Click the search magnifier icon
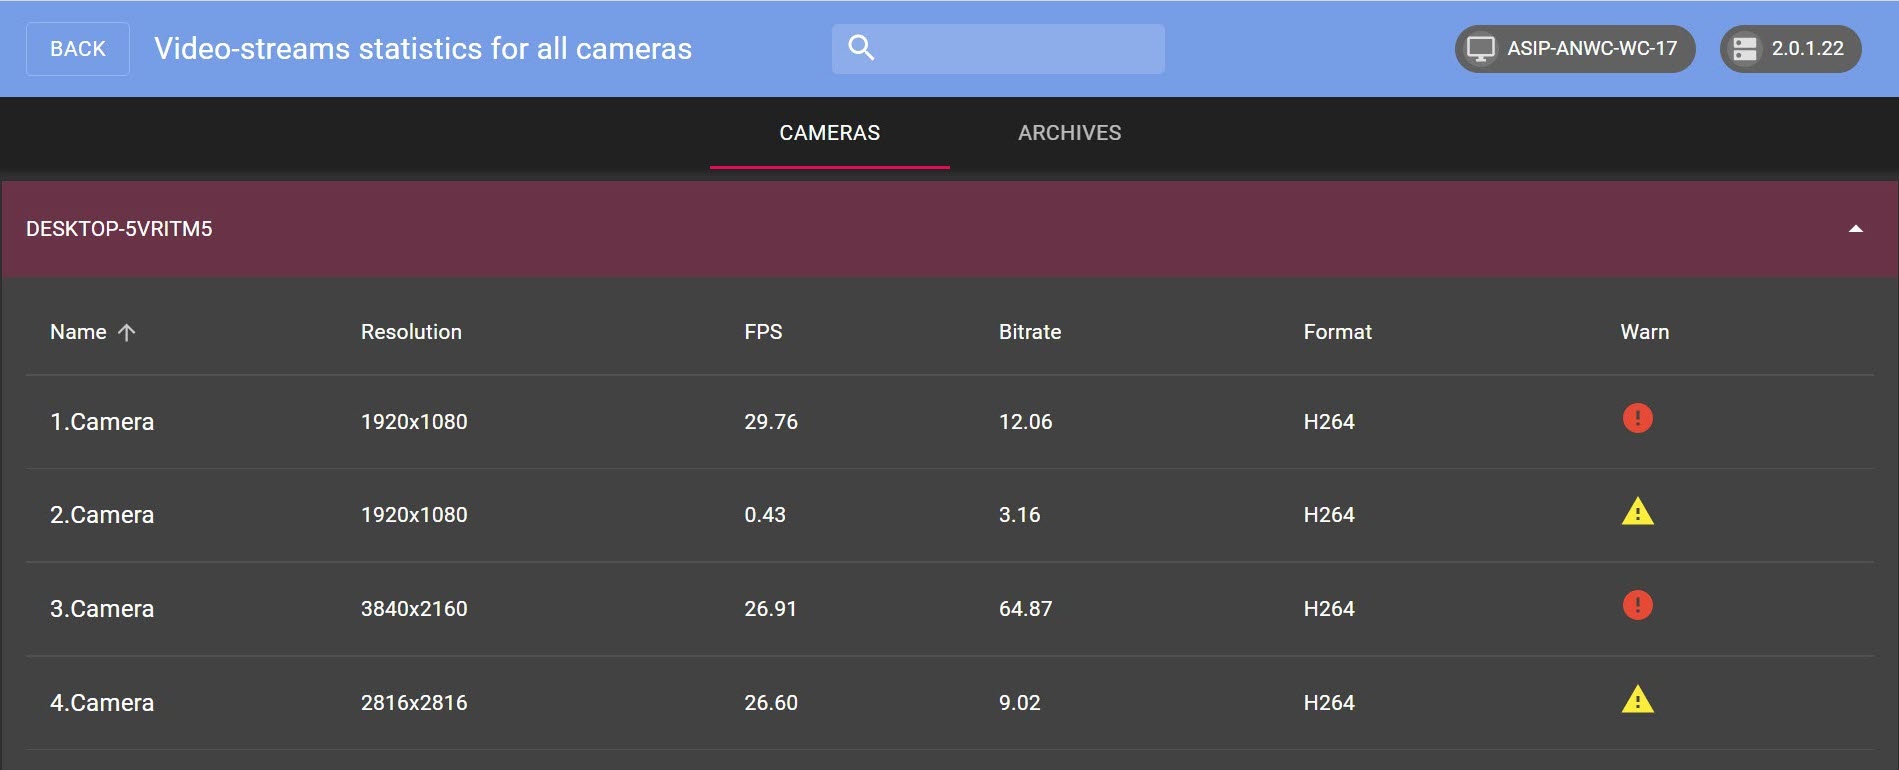Image resolution: width=1899 pixels, height=770 pixels. (x=861, y=48)
